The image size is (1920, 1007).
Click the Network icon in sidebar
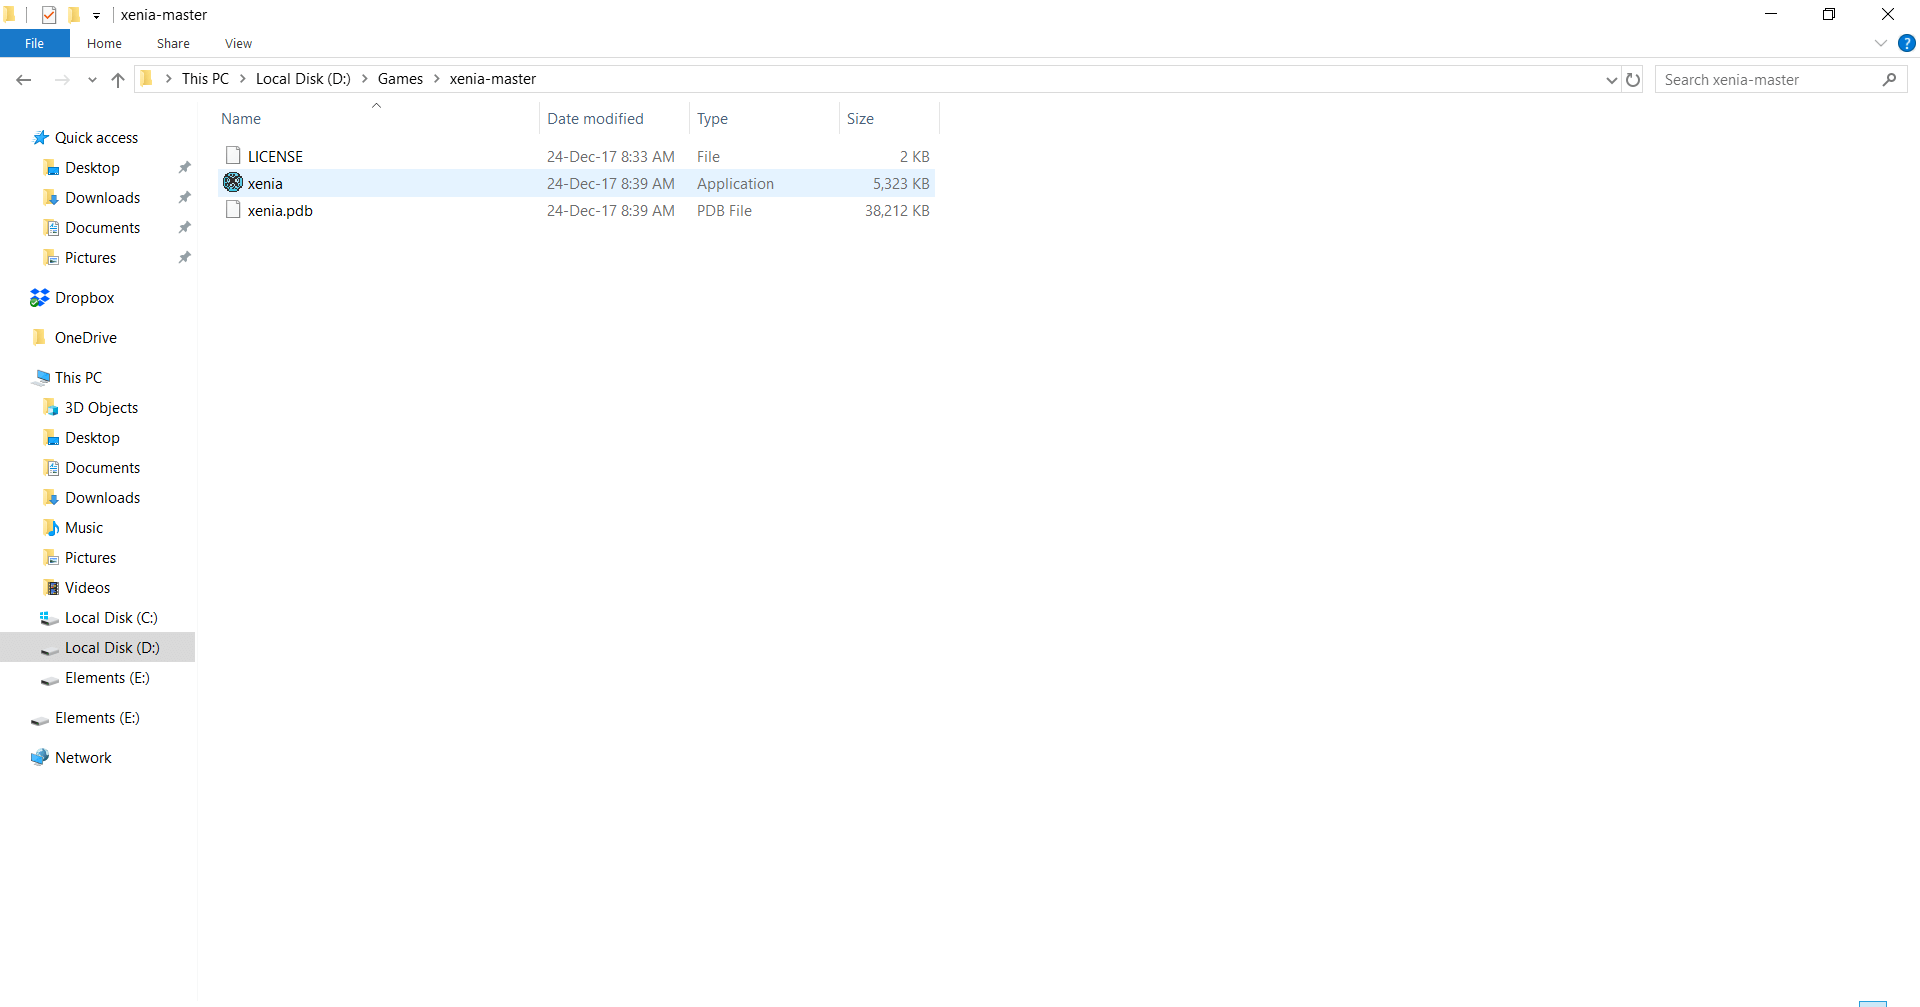pyautogui.click(x=40, y=757)
